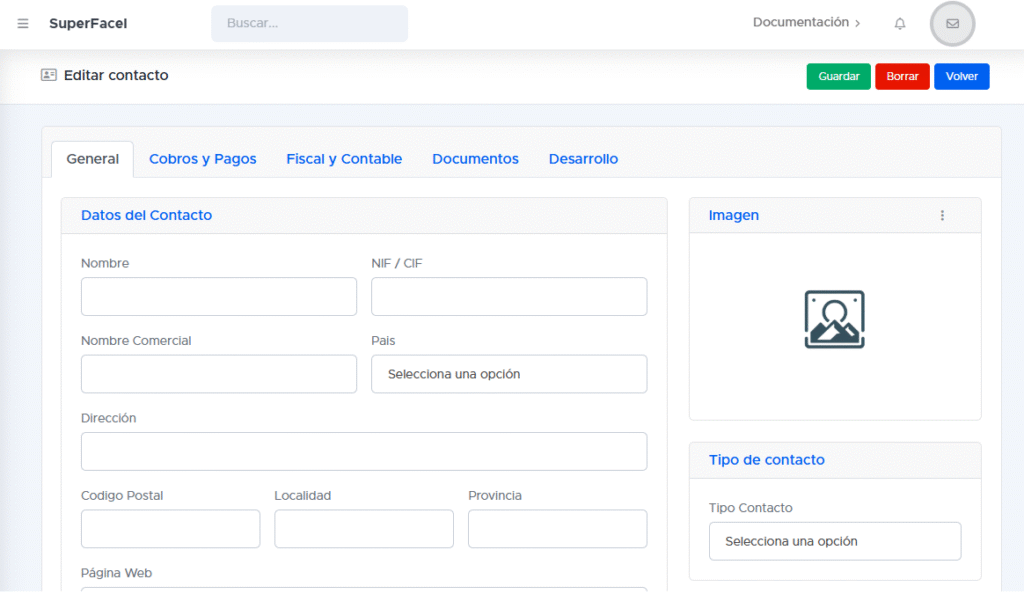The image size is (1024, 616).
Task: Select the General tab
Action: (x=93, y=159)
